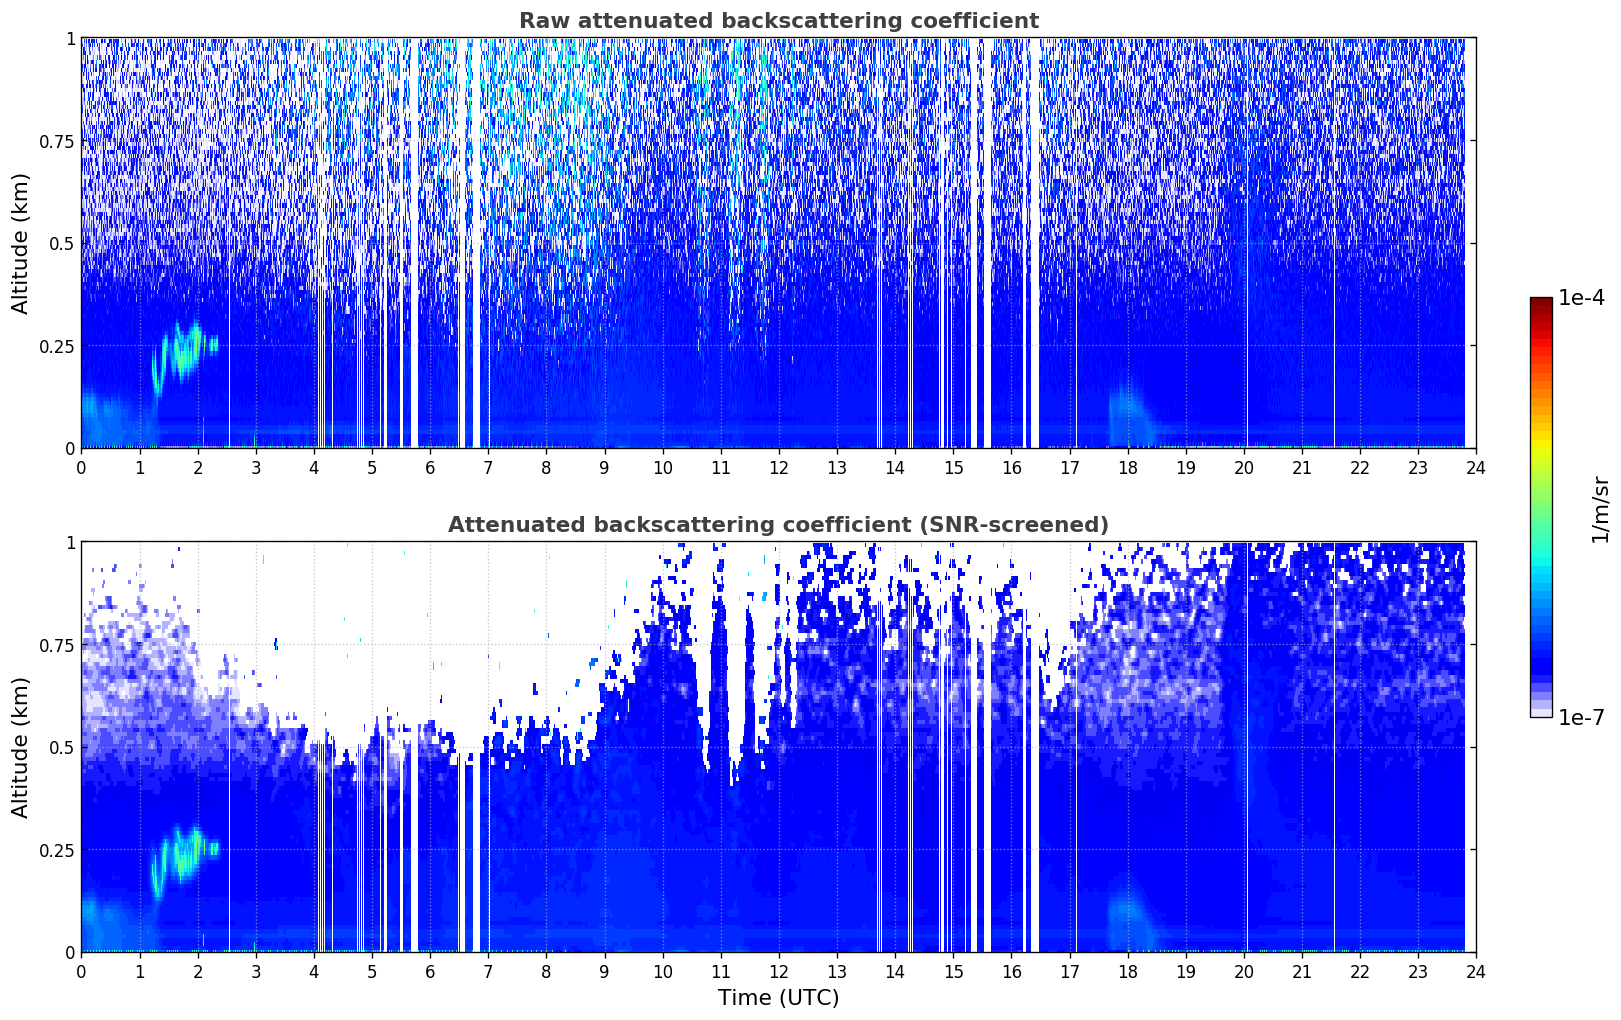The width and height of the screenshot is (1621, 1020).
Task: Click the bright cloud feature in the top plot
Action: pyautogui.click(x=184, y=356)
